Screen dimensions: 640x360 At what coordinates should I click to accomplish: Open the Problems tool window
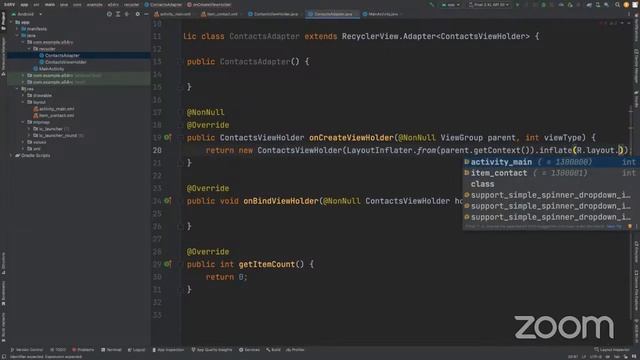tap(83, 350)
